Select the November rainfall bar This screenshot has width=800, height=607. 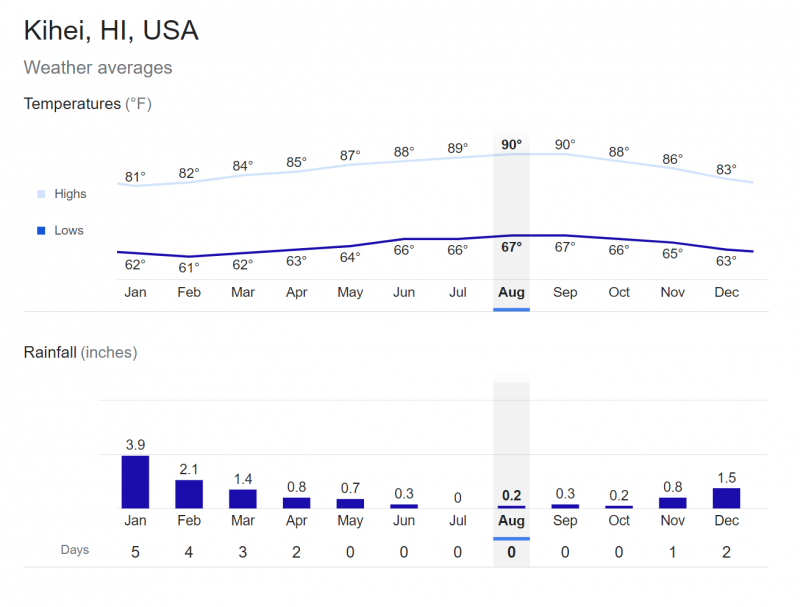tap(672, 503)
